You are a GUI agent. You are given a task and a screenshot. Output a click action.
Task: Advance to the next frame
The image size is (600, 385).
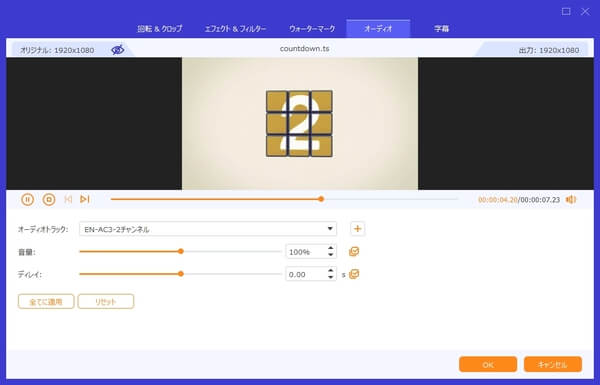click(85, 199)
